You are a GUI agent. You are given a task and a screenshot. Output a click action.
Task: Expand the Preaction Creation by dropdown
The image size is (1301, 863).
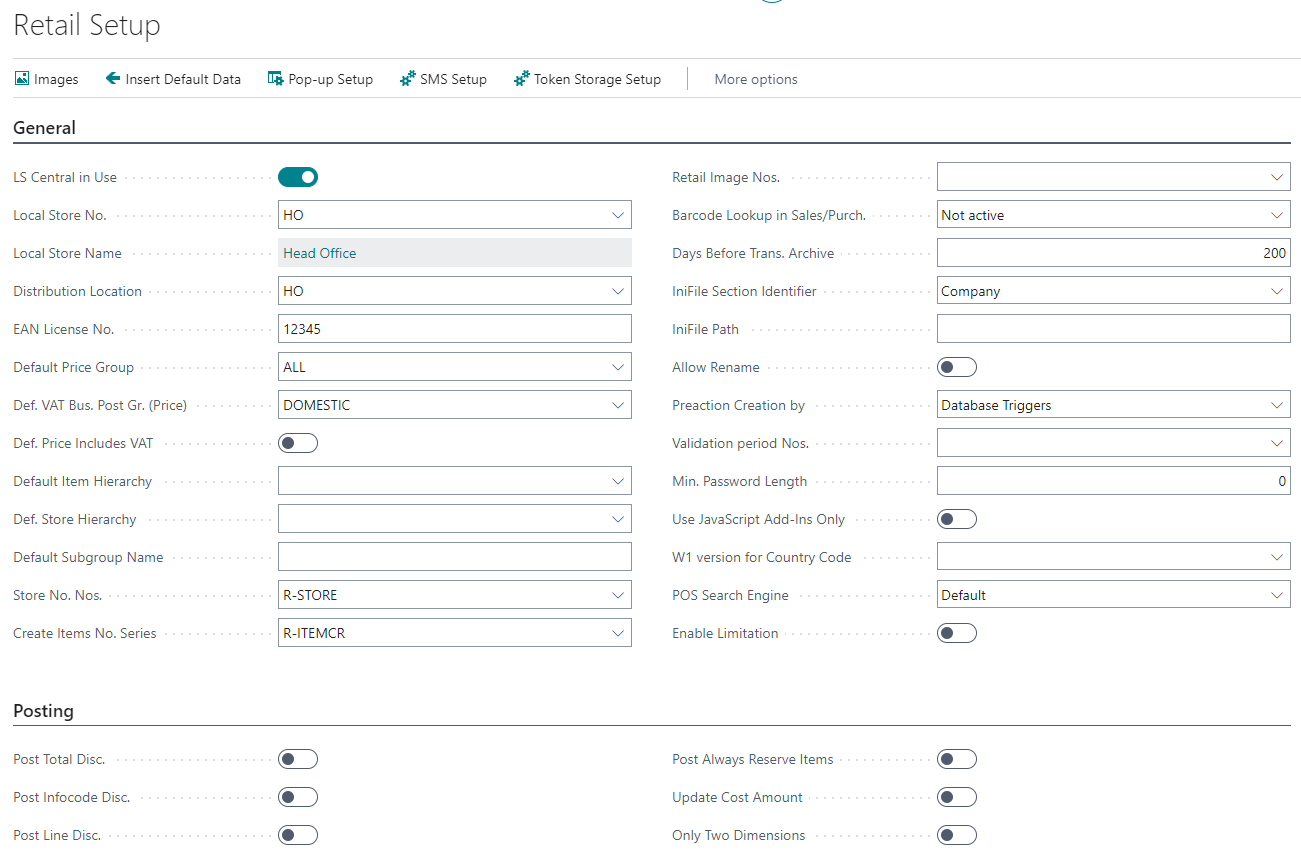click(1276, 405)
